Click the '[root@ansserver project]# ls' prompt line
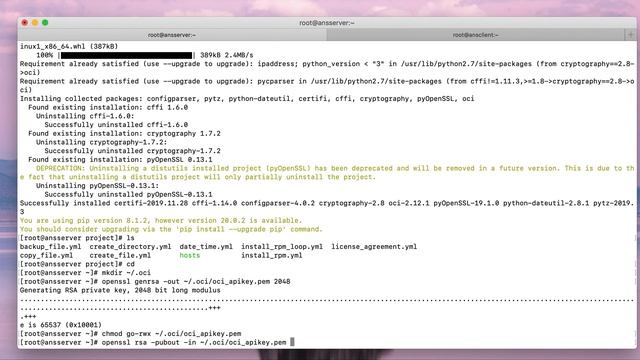This screenshot has height=360, width=640. 77,238
